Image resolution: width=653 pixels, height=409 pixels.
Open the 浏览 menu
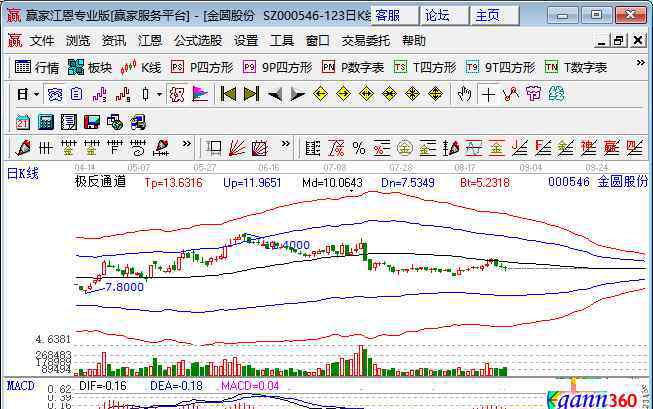78,41
